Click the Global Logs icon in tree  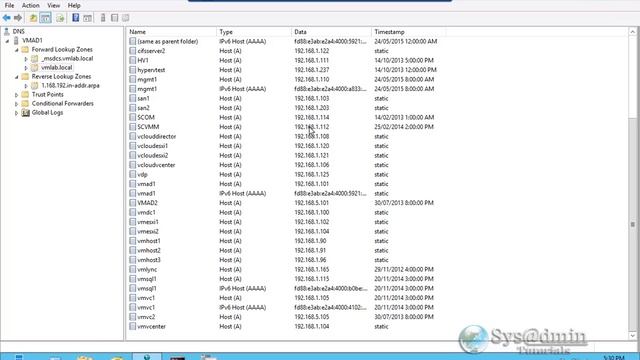point(25,113)
